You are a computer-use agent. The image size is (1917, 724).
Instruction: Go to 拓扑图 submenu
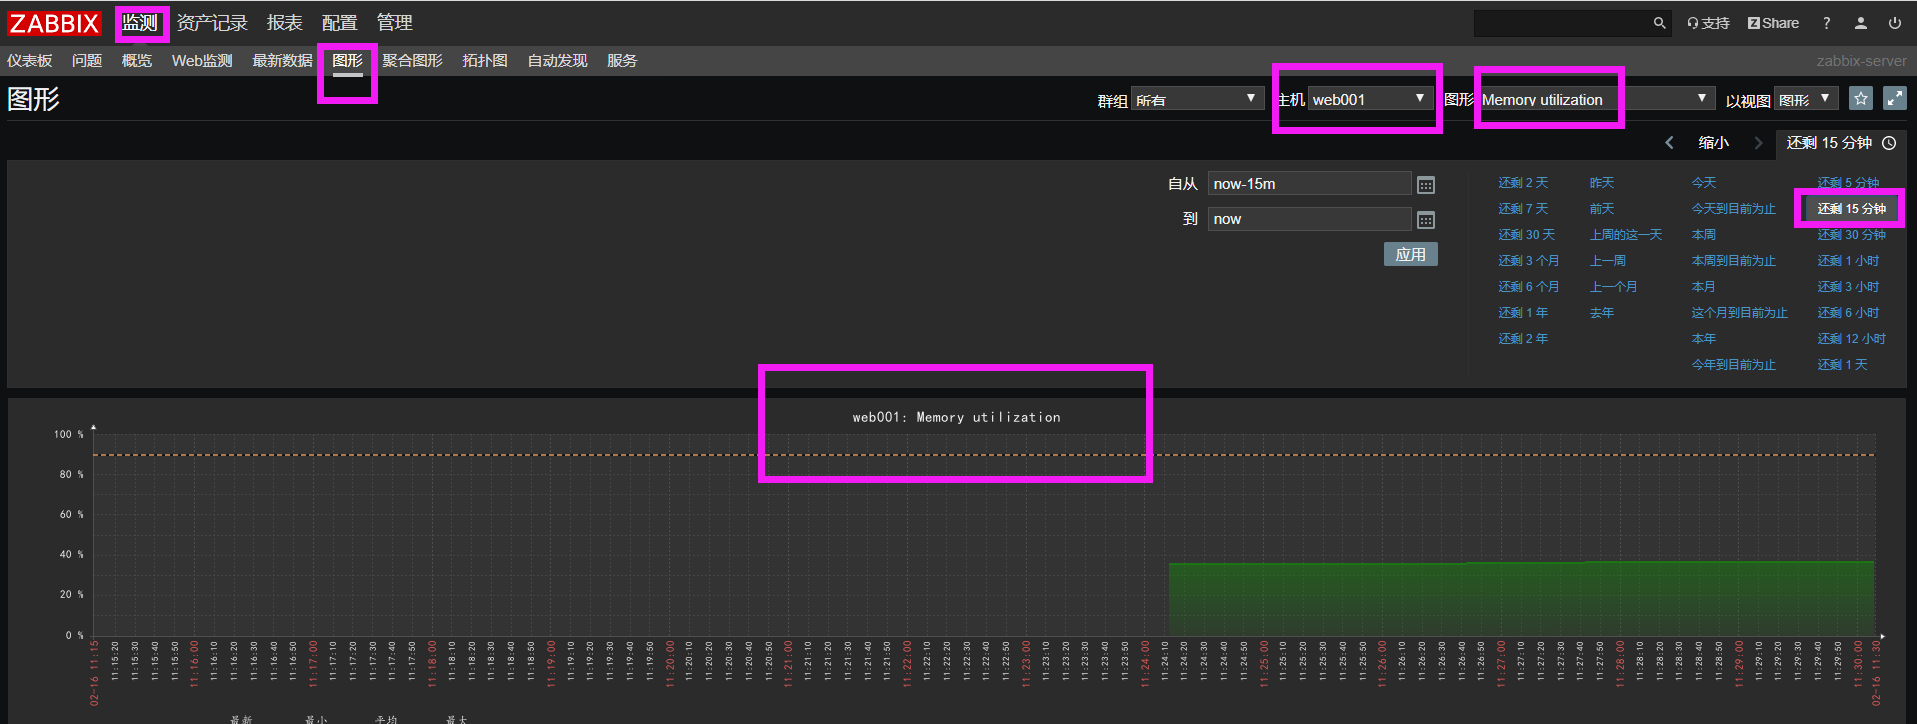pos(485,61)
